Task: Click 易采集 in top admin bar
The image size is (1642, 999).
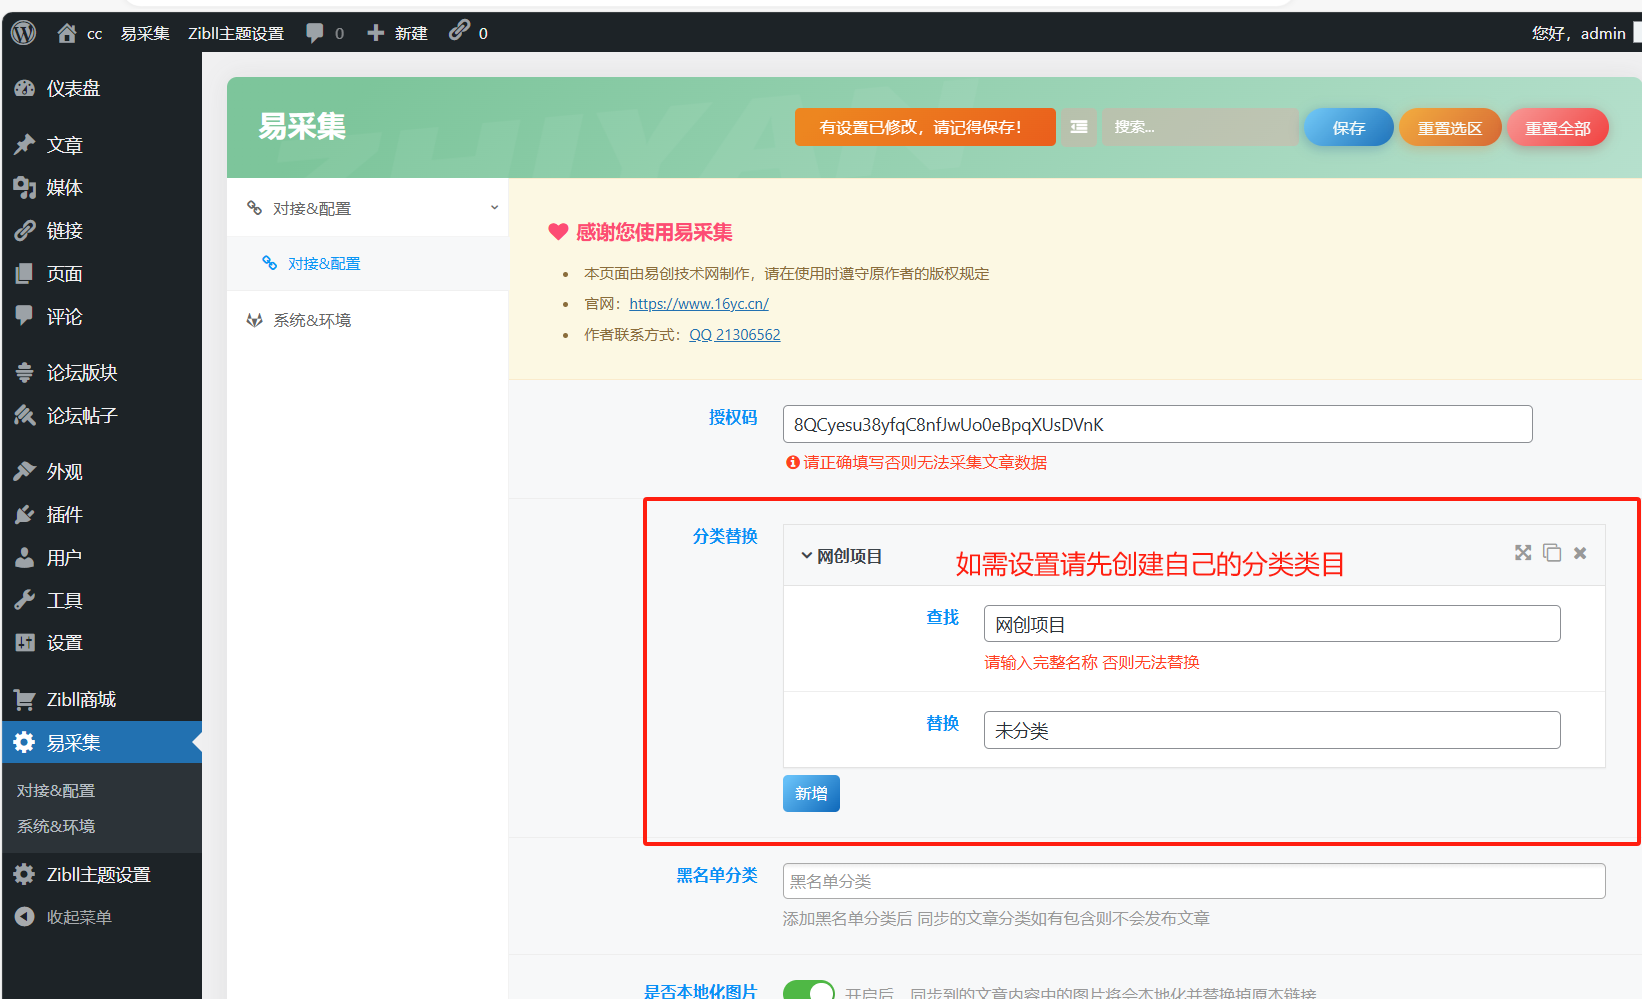Action: coord(145,33)
